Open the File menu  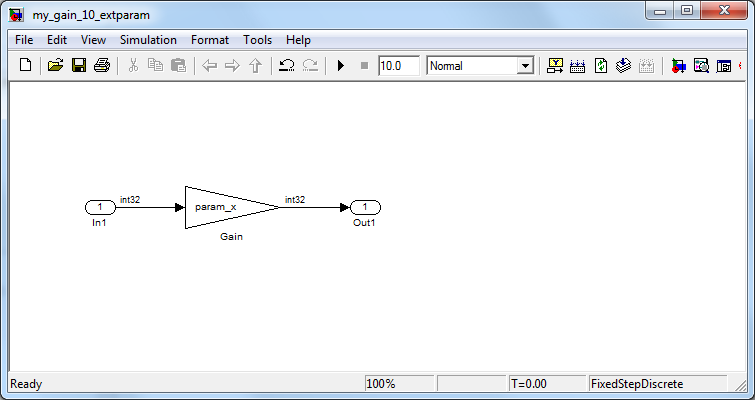point(24,40)
